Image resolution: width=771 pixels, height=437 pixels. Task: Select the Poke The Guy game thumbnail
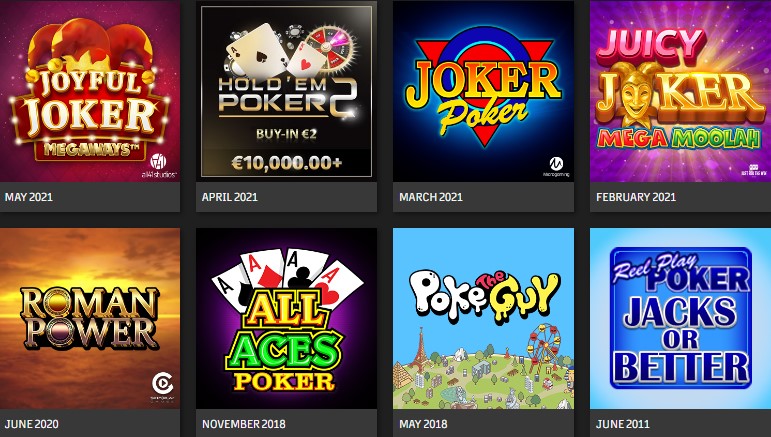(x=483, y=319)
